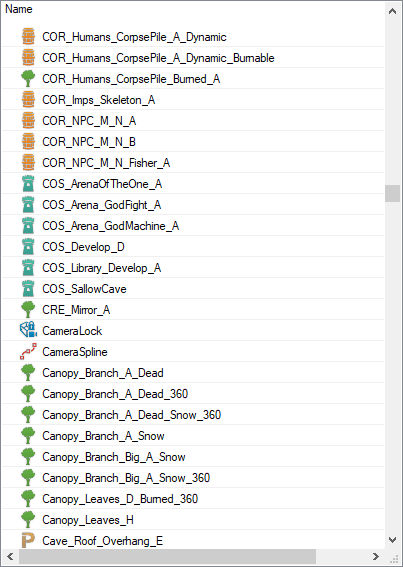The height and width of the screenshot is (567, 403).
Task: Click the tree icon next to COR_Humans_CorpsePile_Burned_A
Action: pos(28,79)
